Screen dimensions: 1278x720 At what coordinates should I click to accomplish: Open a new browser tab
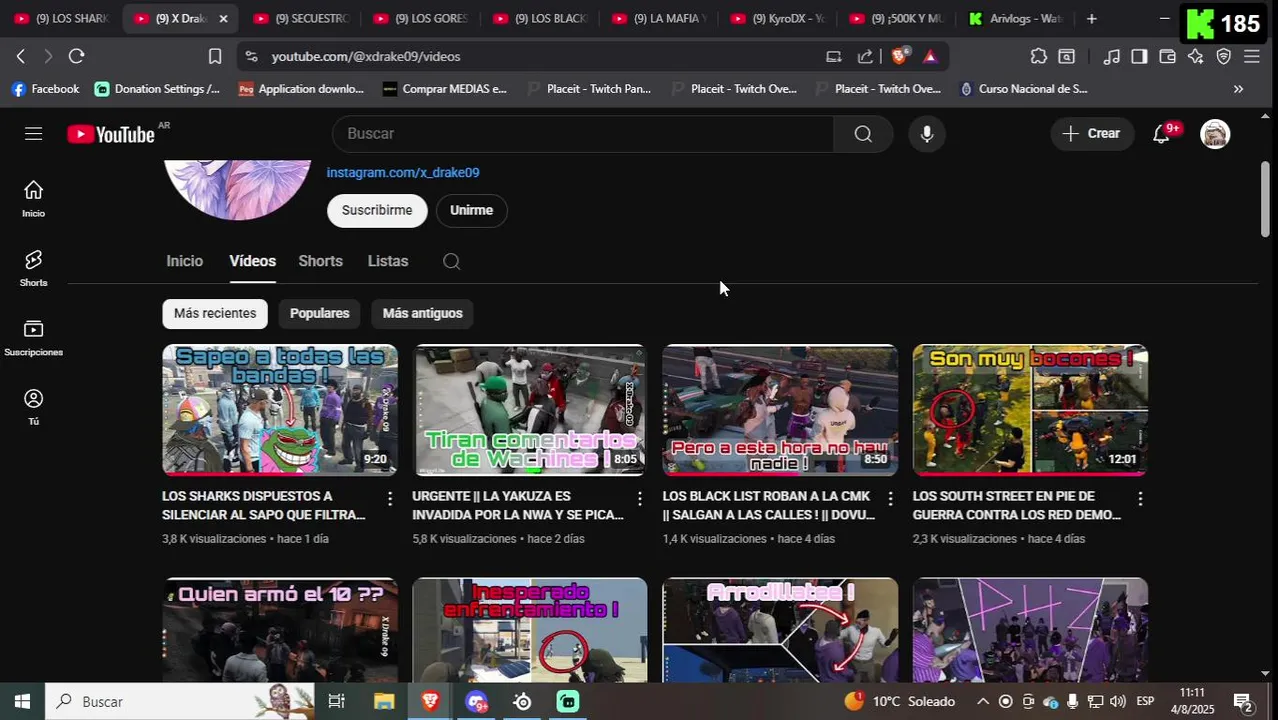[1091, 19]
